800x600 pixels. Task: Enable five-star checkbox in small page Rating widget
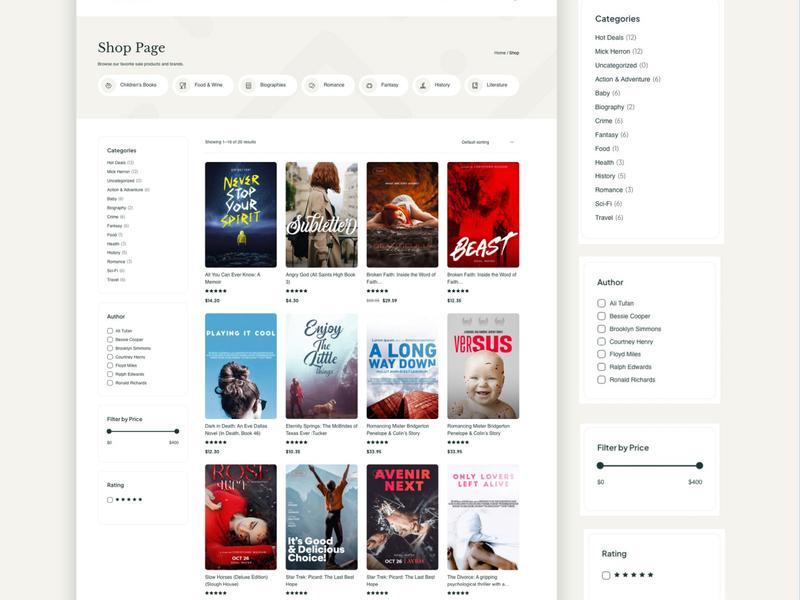tap(110, 500)
